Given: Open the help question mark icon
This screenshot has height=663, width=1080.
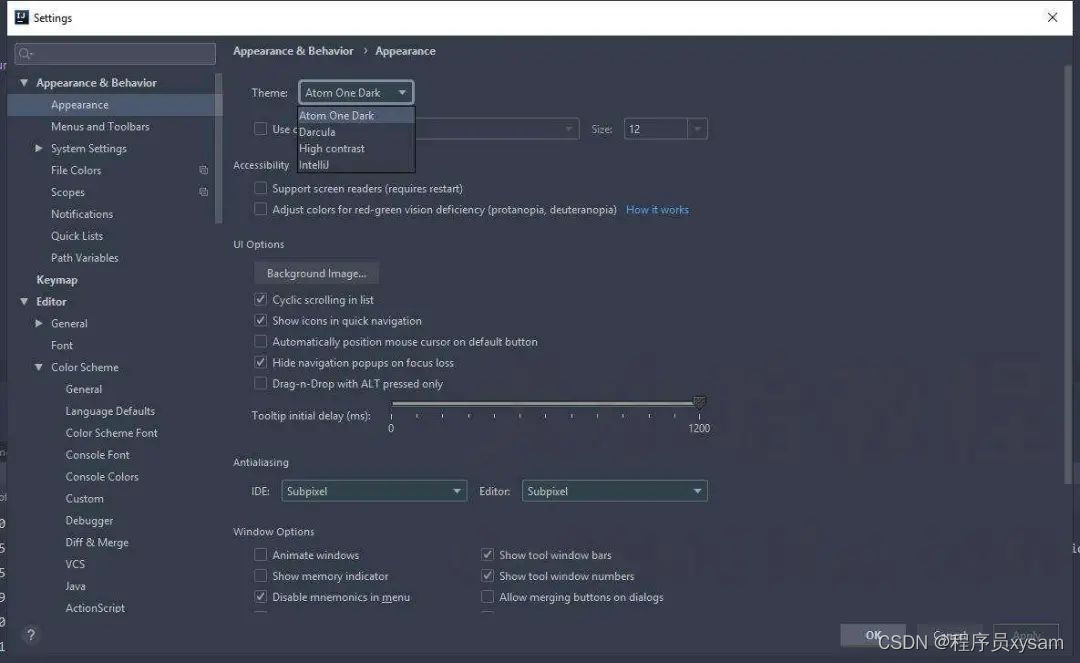Looking at the screenshot, I should point(30,635).
